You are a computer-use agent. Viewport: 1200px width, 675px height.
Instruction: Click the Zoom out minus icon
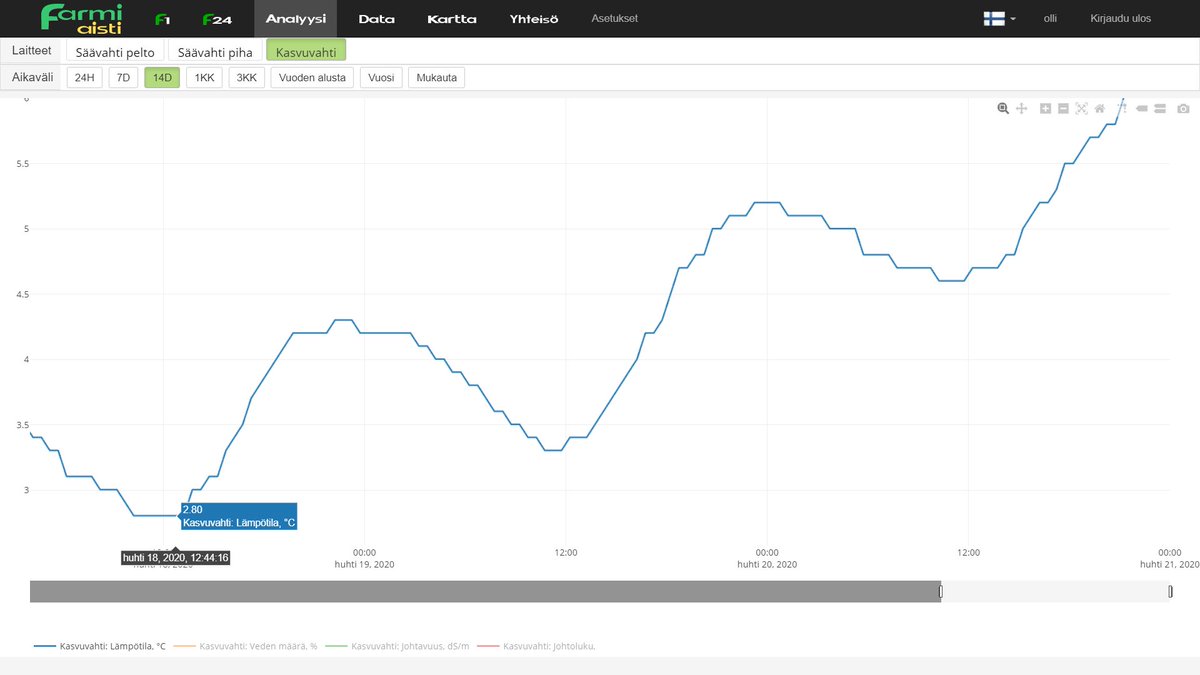point(1063,108)
